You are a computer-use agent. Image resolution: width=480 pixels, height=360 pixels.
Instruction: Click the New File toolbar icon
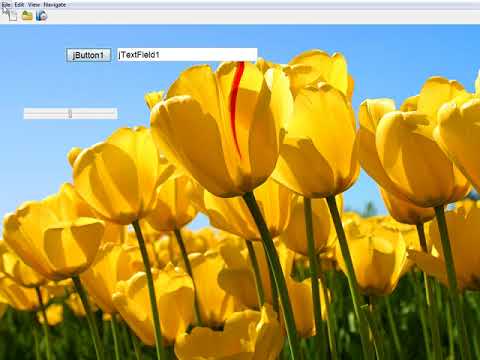pyautogui.click(x=12, y=15)
